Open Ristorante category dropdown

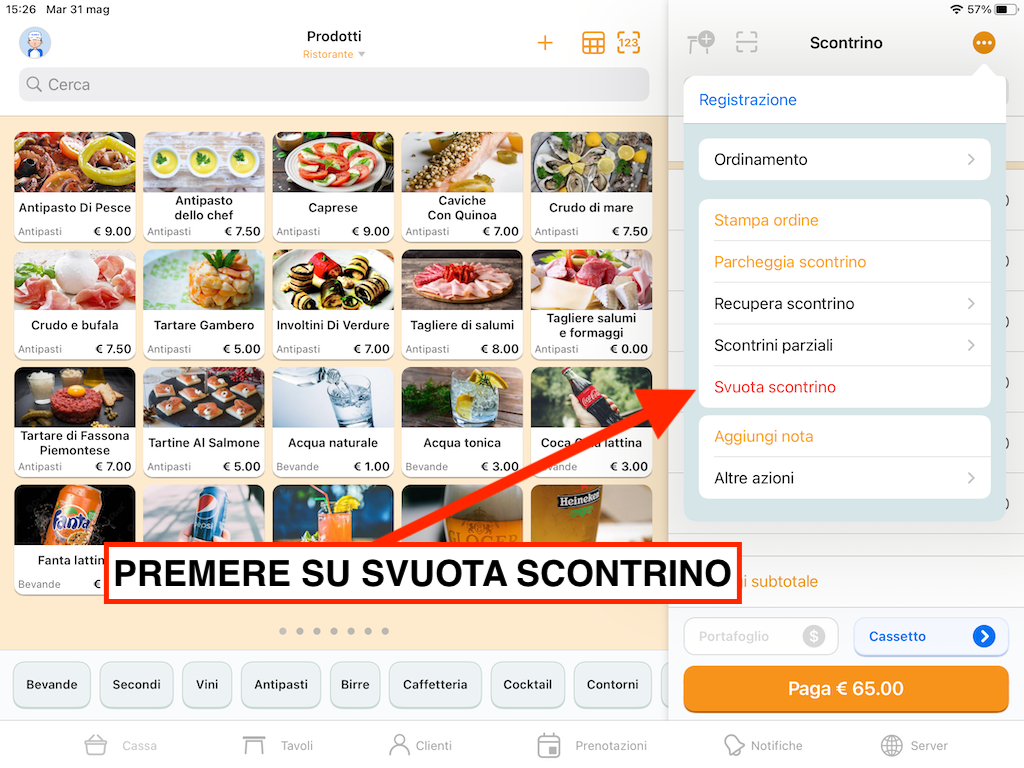[334, 54]
